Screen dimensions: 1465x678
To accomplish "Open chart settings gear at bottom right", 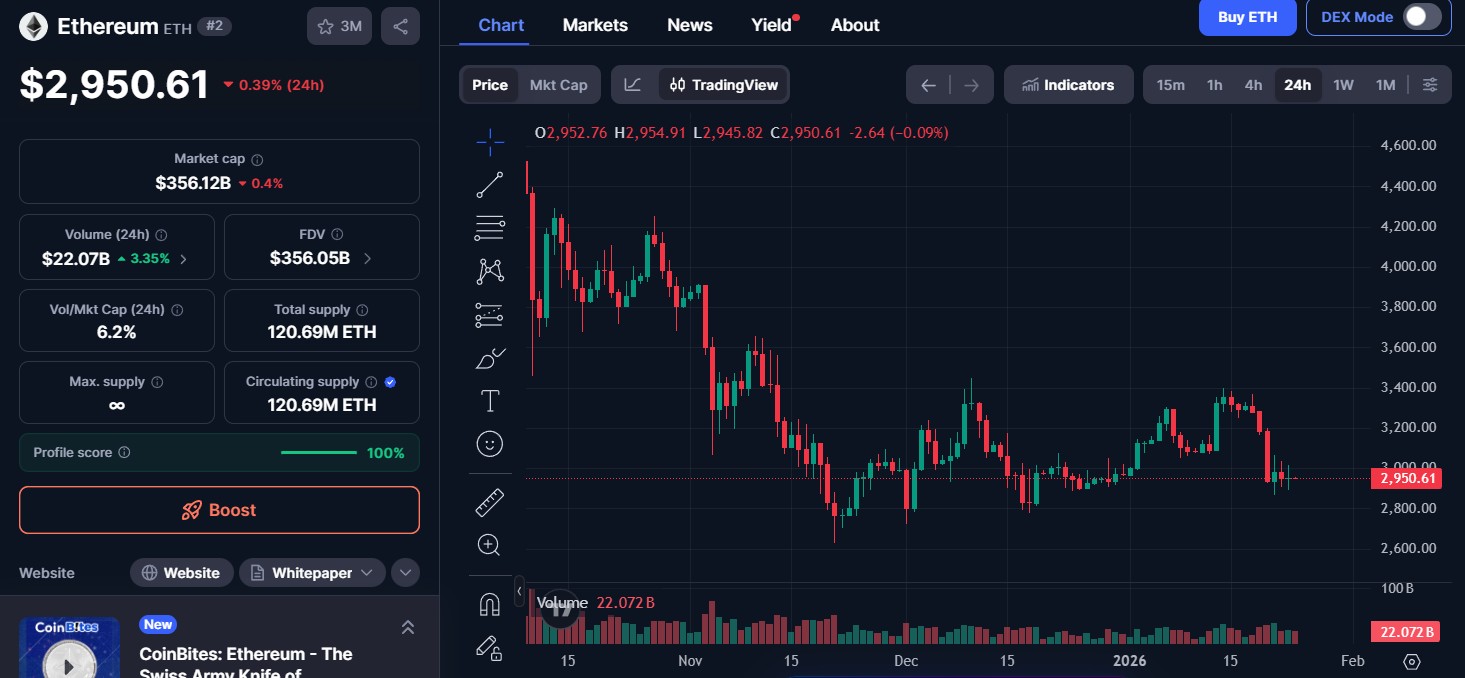I will pyautogui.click(x=1412, y=661).
